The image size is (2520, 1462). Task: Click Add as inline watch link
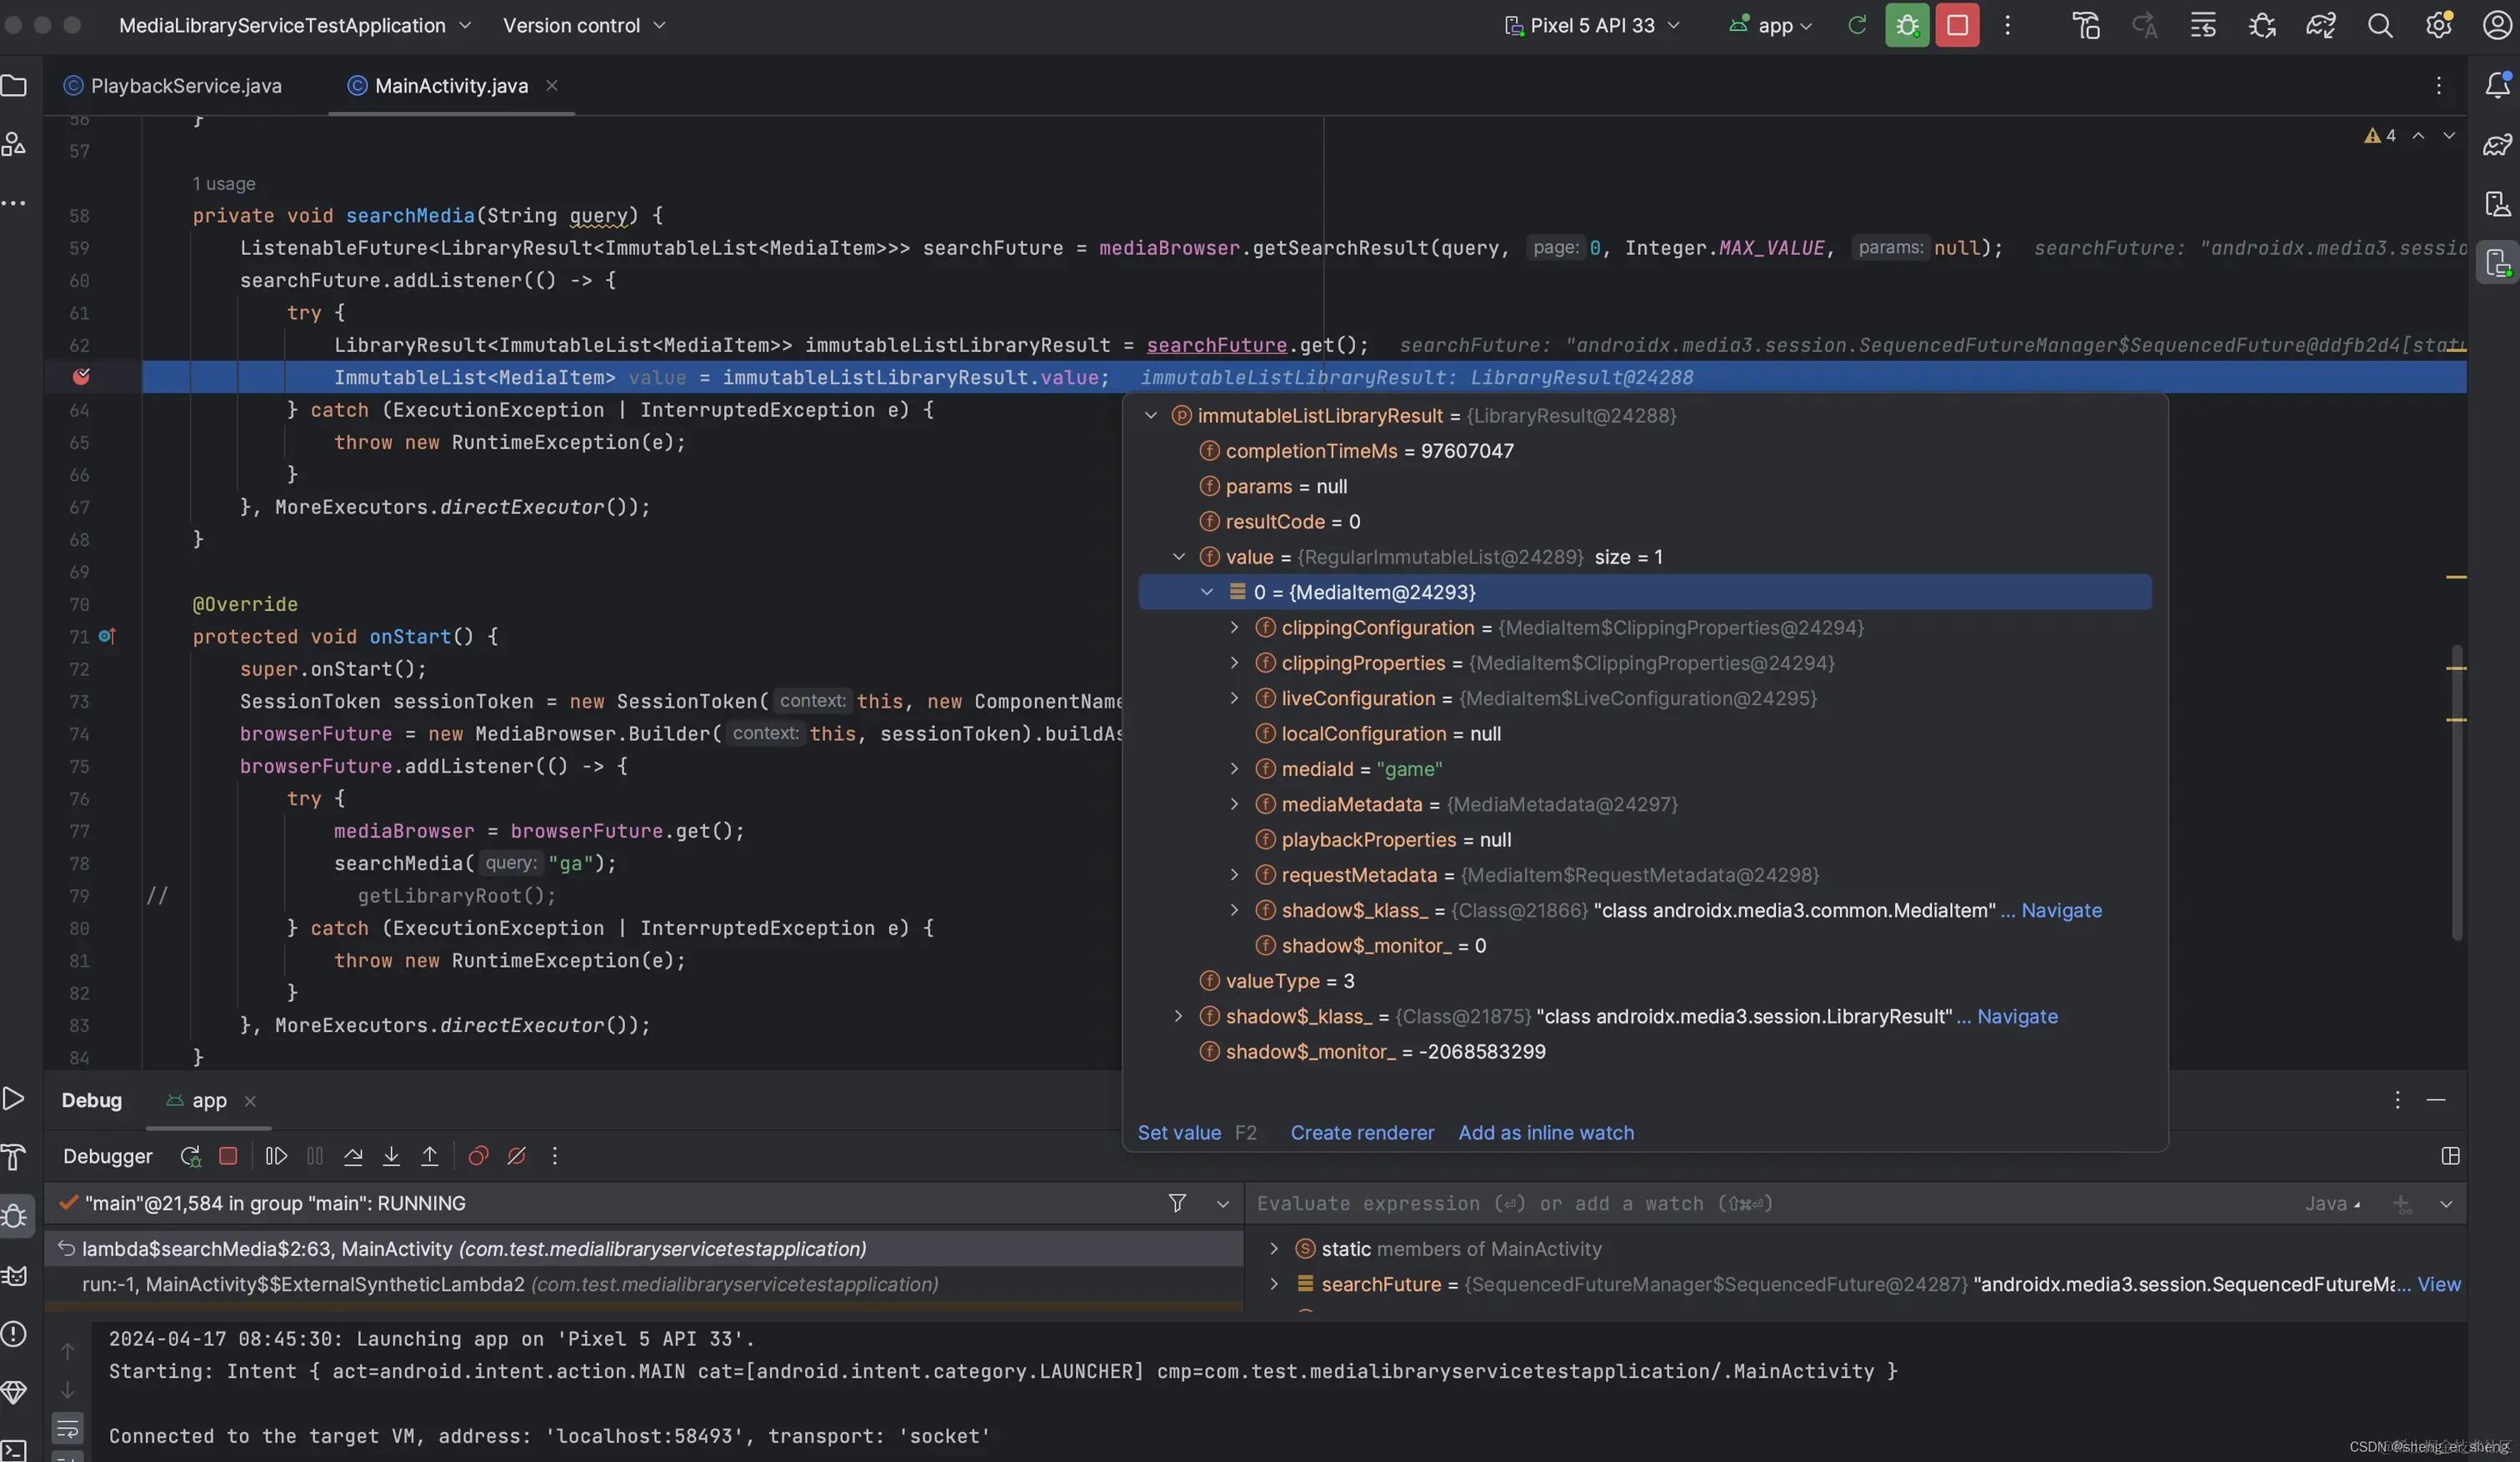click(x=1545, y=1133)
